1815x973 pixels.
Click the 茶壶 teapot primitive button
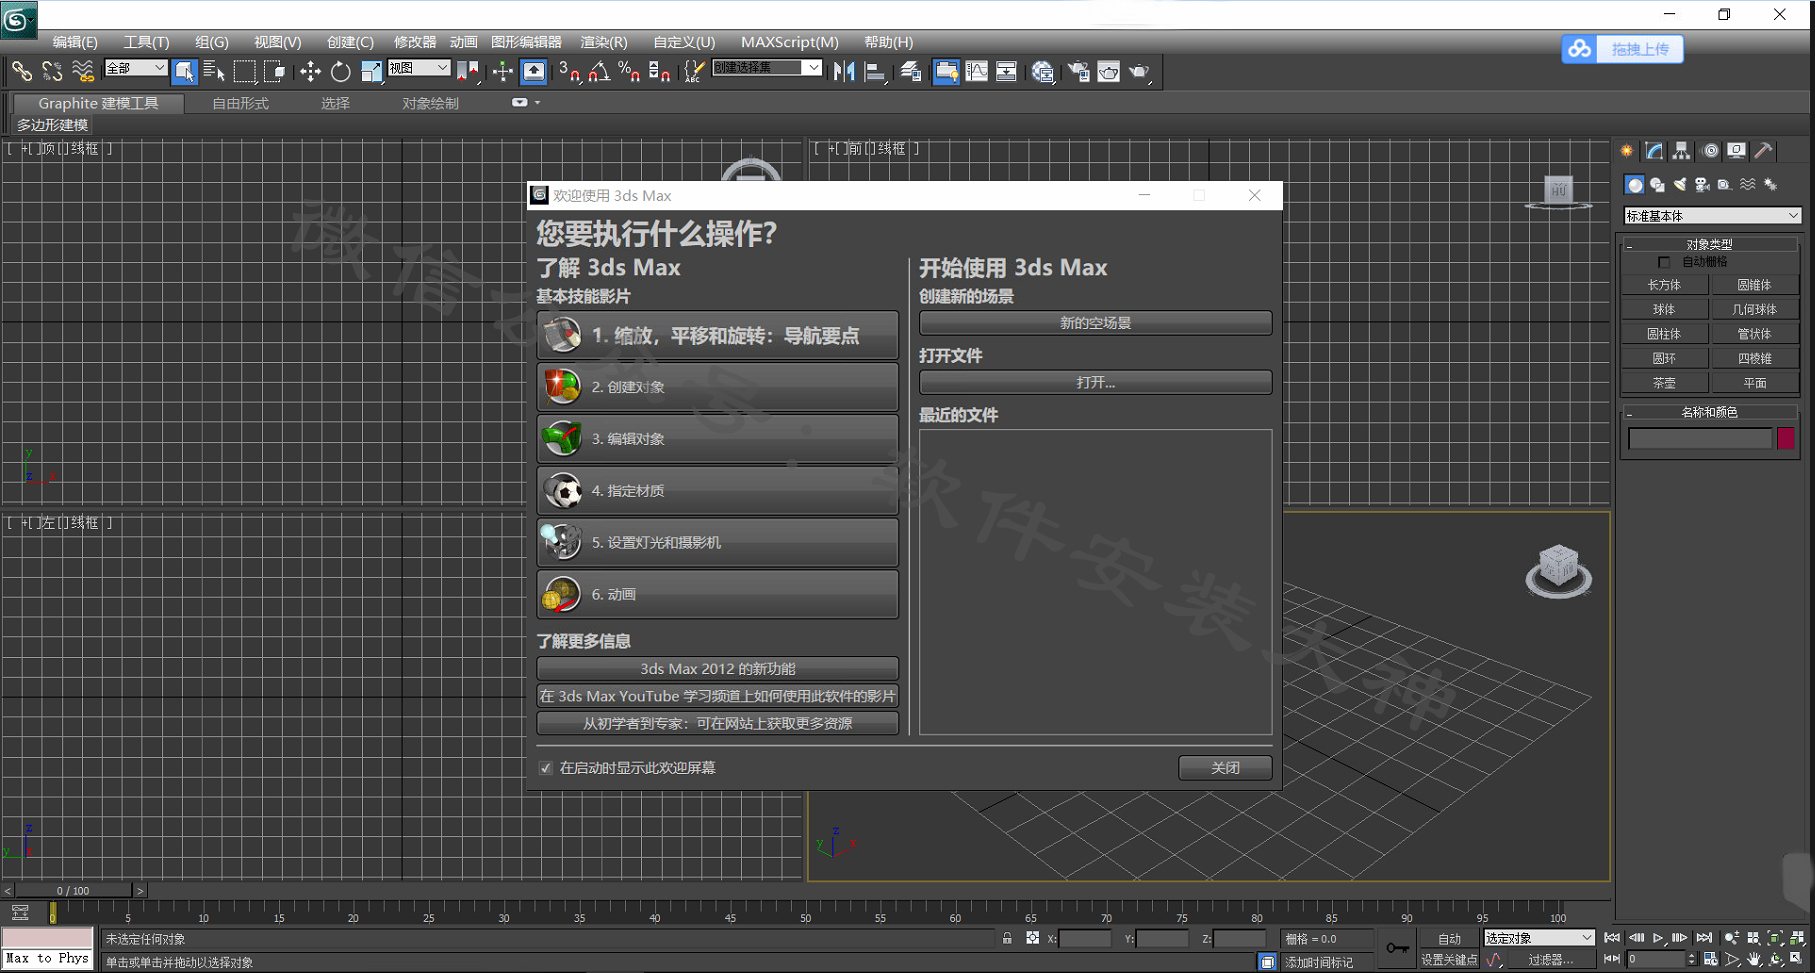pos(1664,383)
